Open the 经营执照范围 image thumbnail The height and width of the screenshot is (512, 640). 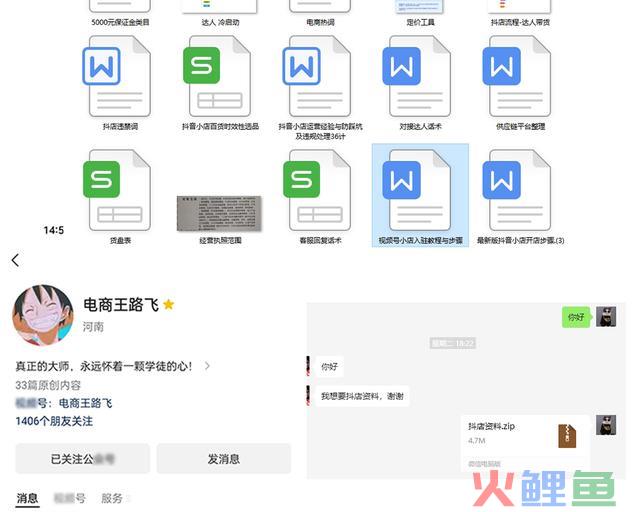tap(220, 213)
